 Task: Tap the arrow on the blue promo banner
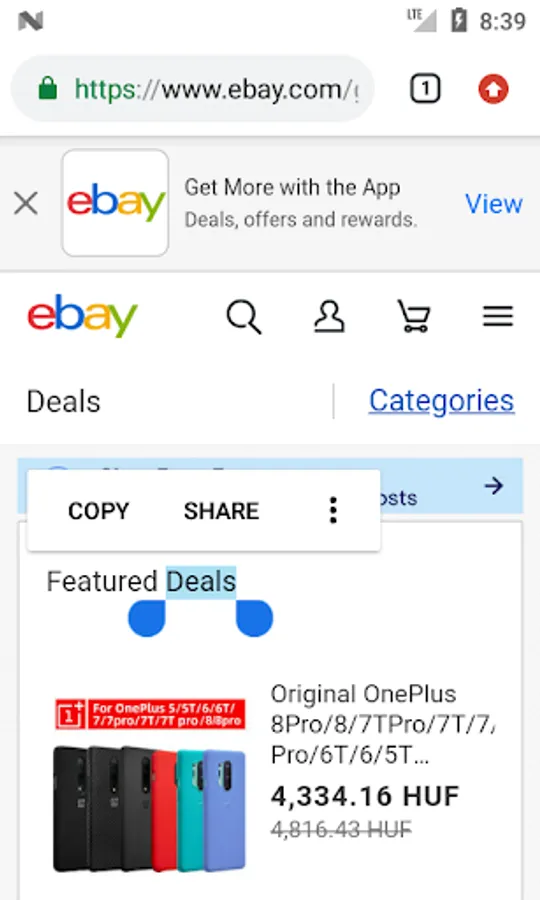click(x=494, y=486)
